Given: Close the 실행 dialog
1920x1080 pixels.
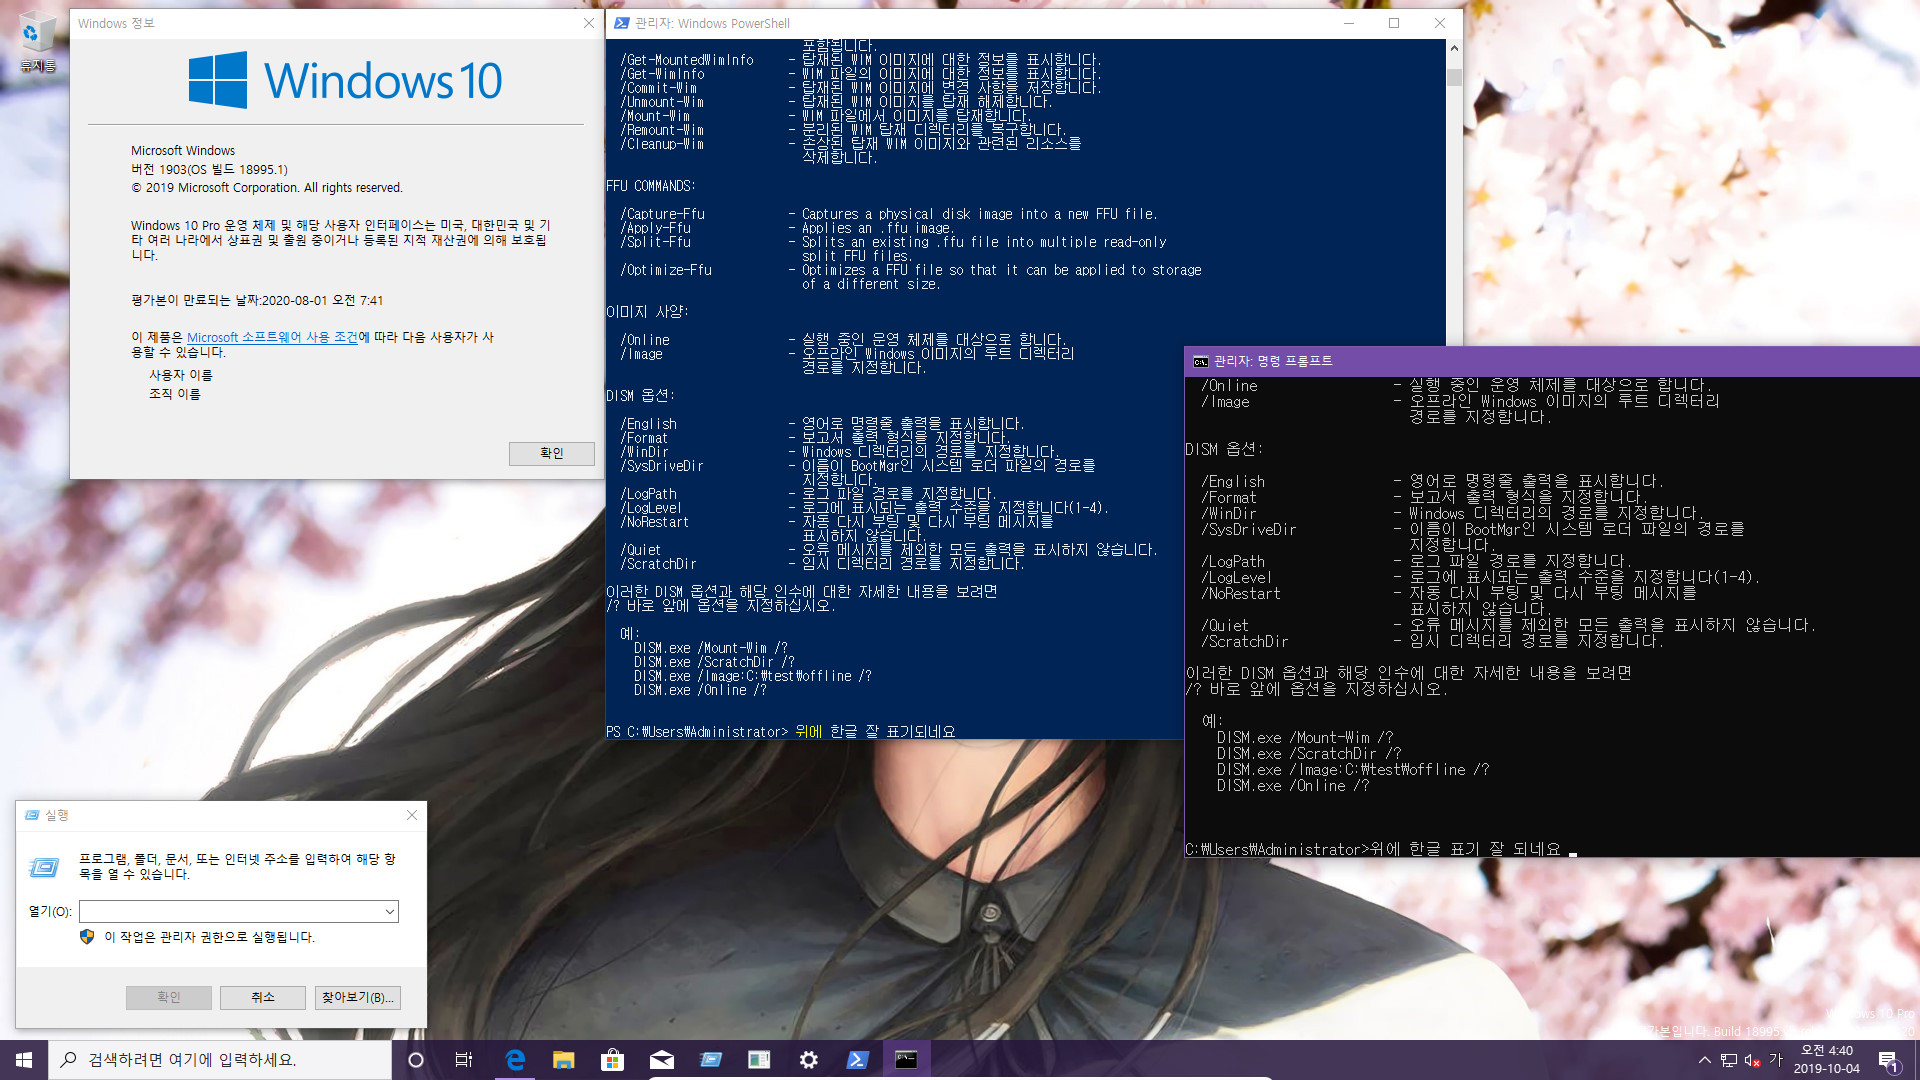Looking at the screenshot, I should pos(412,815).
